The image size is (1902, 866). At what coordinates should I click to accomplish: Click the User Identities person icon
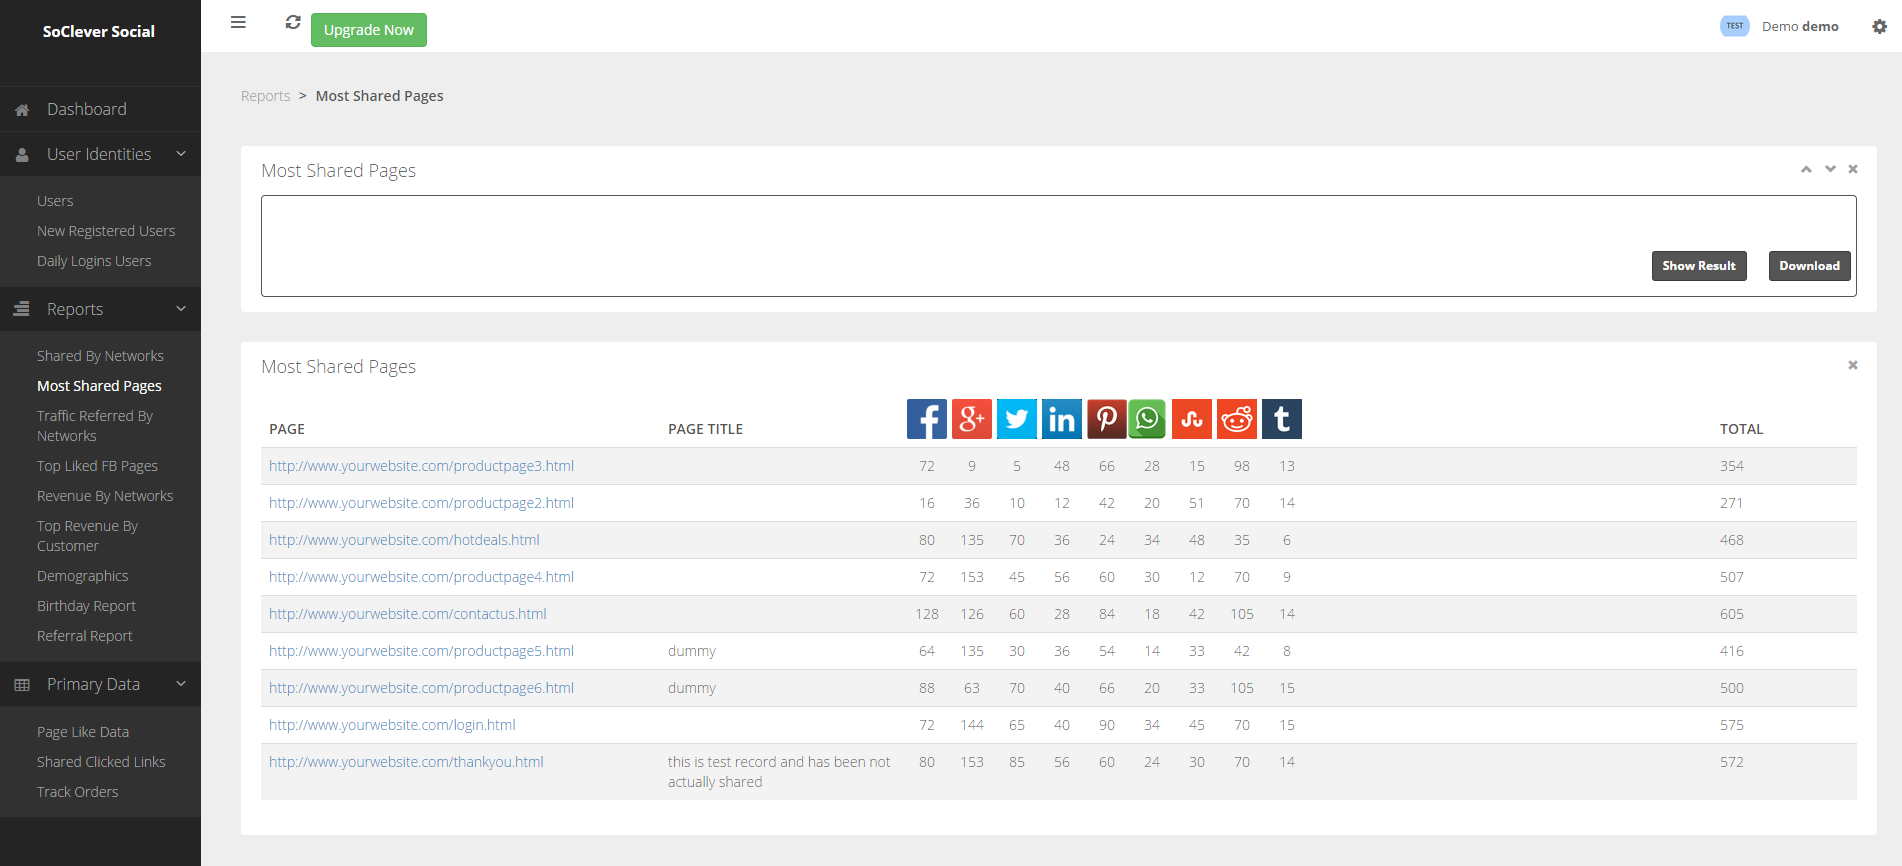(22, 155)
